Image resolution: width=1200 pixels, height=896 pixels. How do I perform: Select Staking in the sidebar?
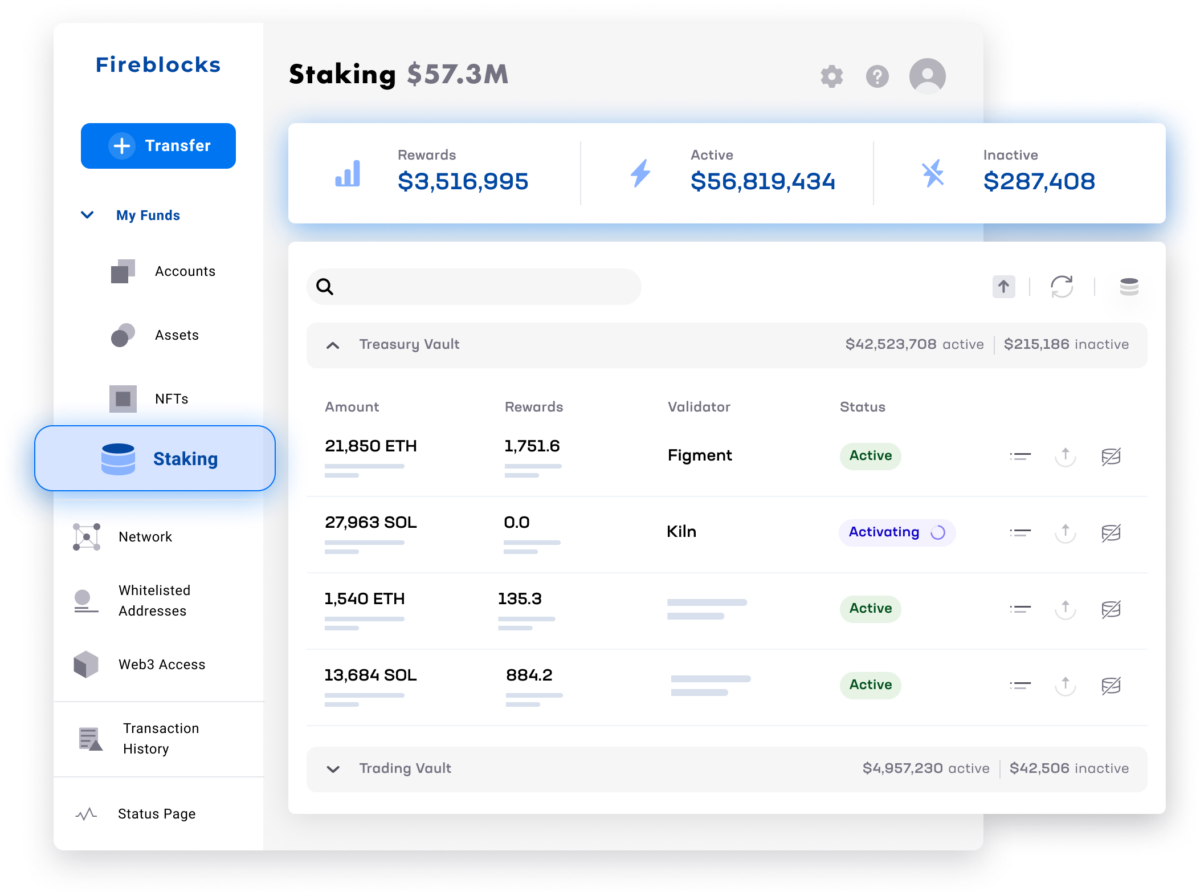(155, 459)
